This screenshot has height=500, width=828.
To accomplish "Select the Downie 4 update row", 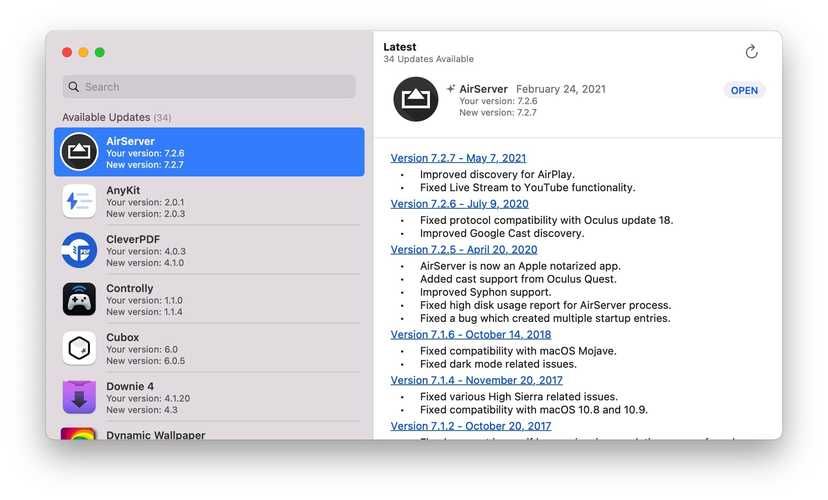I will pos(209,398).
